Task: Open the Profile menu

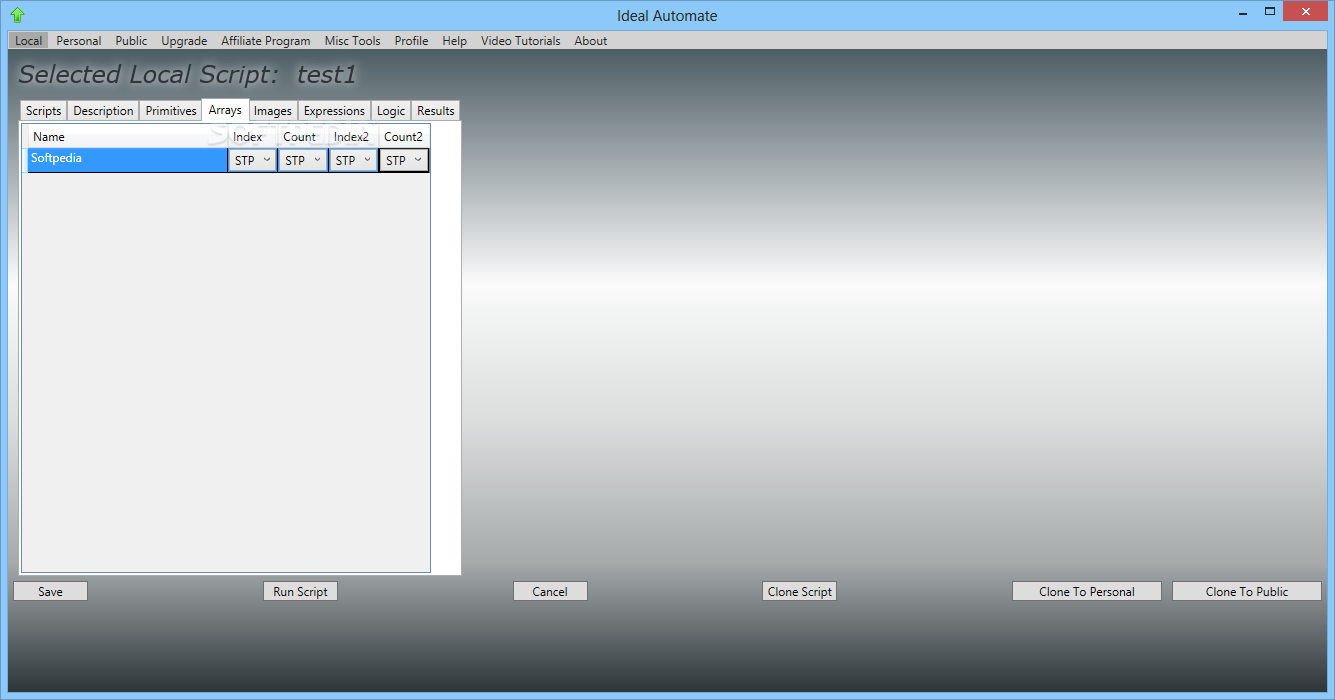Action: [x=411, y=41]
